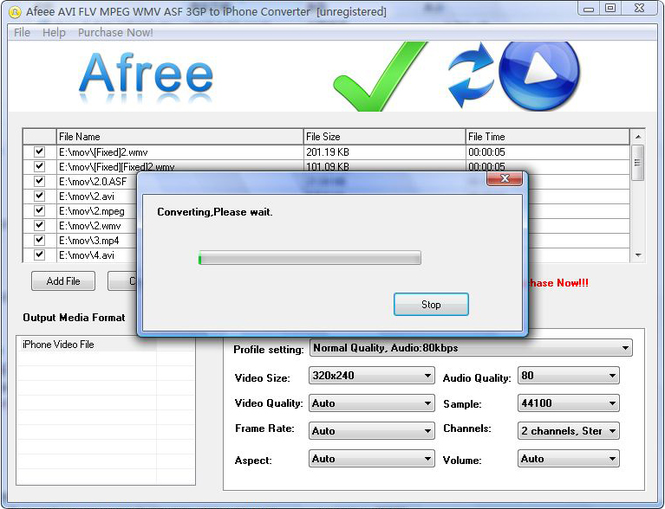Uncheck the [Fixed]2.wmv file checkbox

(39, 152)
